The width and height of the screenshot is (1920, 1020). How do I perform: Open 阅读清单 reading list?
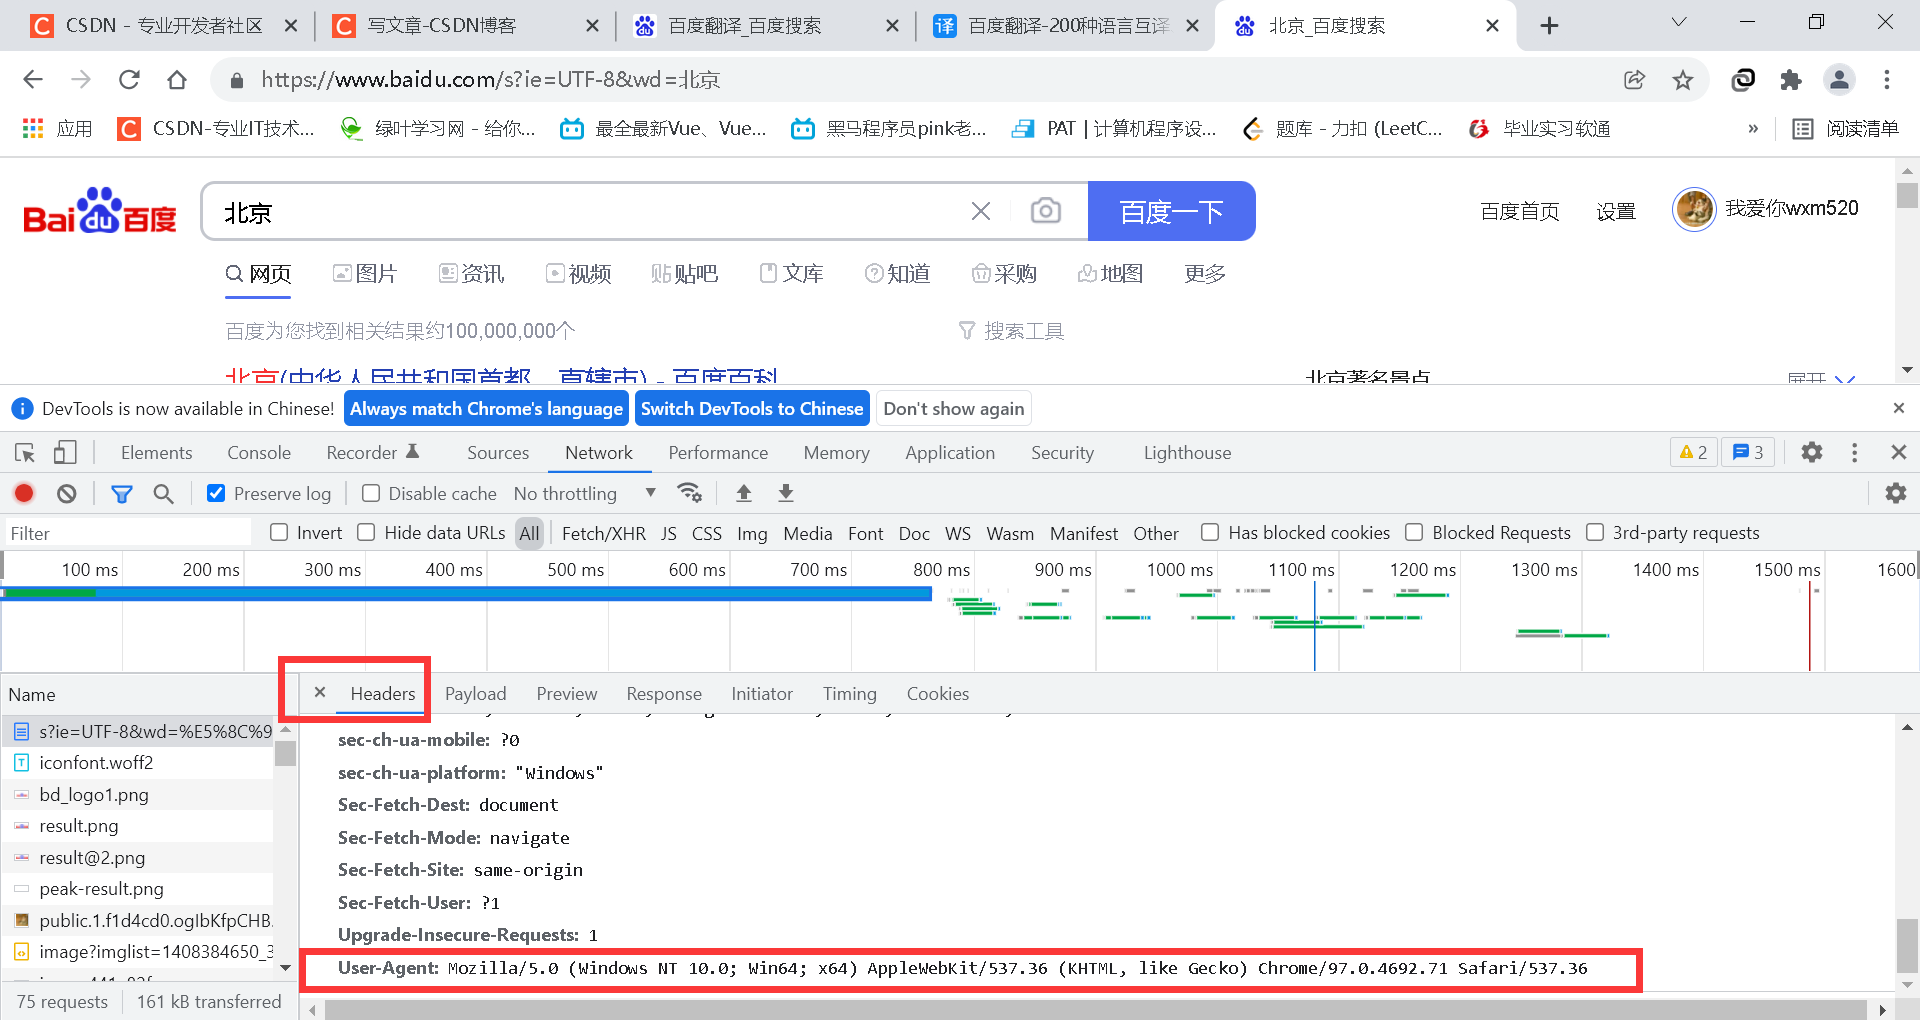point(1846,128)
